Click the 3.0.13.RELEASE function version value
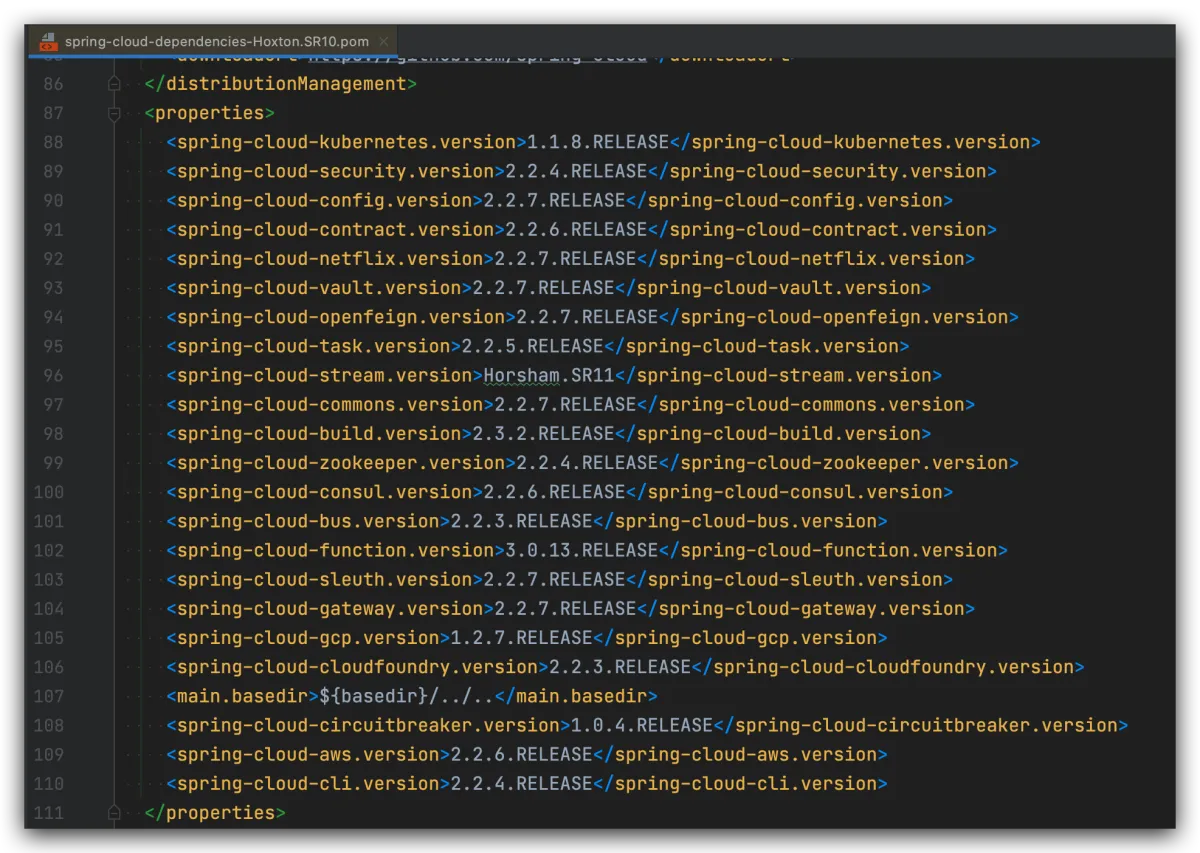Viewport: 1200px width, 853px height. point(576,550)
